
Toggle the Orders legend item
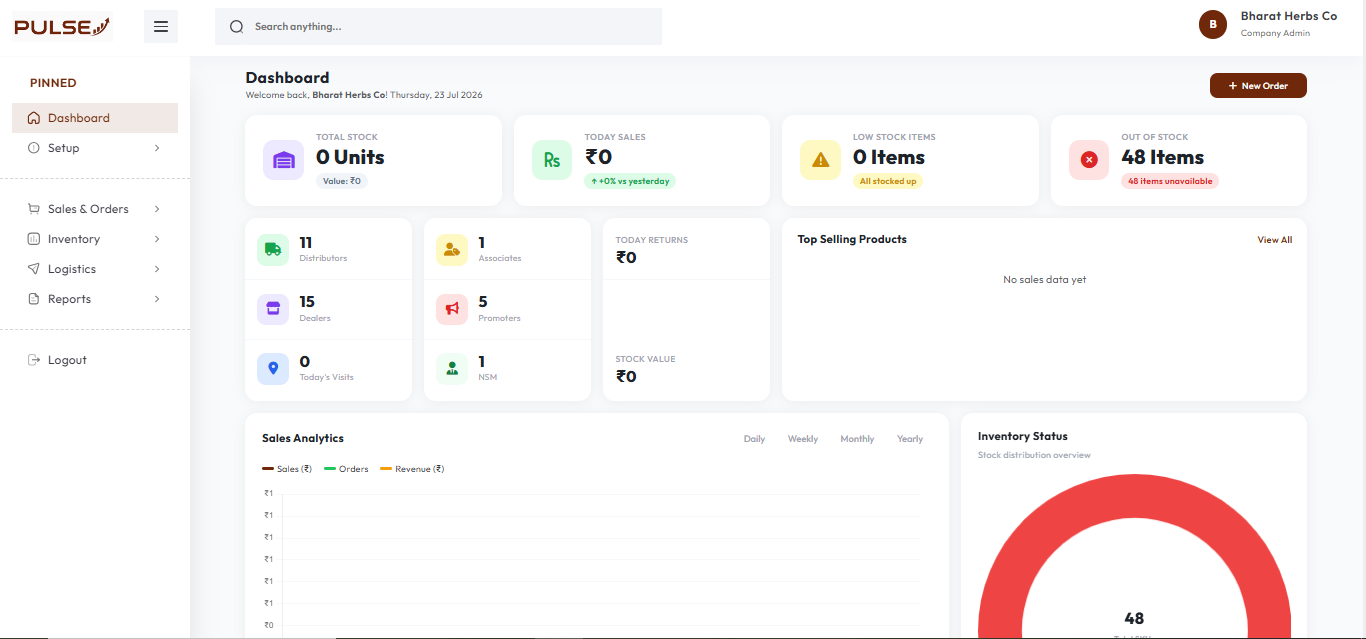coord(346,469)
